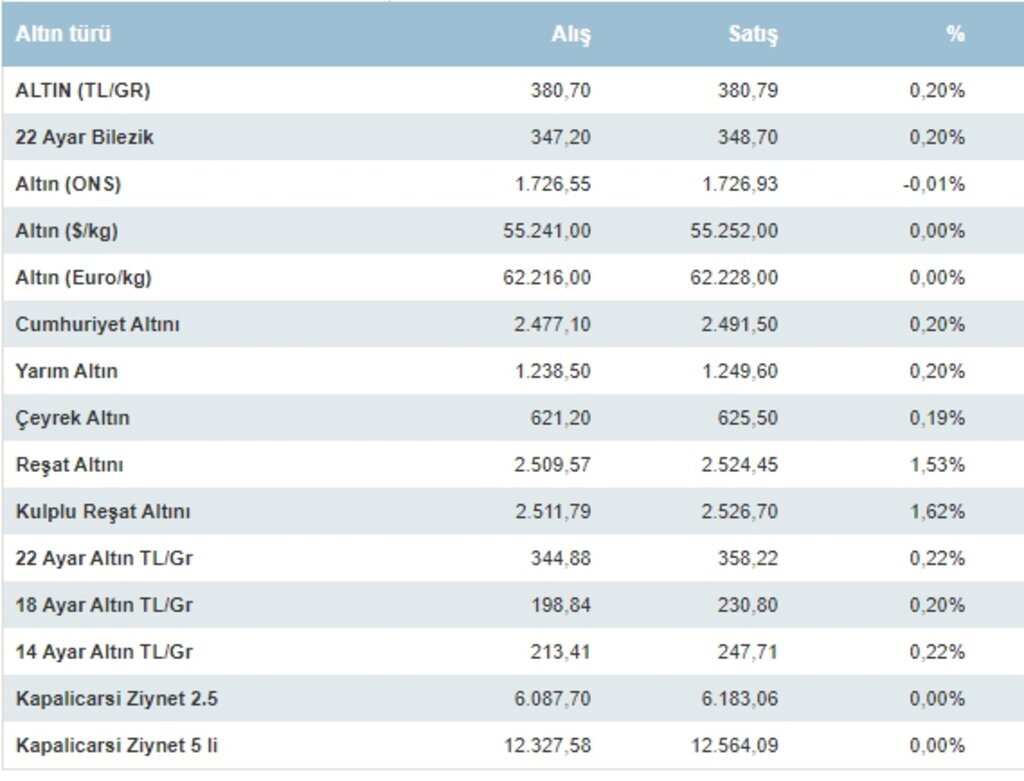Open the Kapalicarsi Ziynet 2.5 entry
1024x781 pixels.
coord(116,699)
